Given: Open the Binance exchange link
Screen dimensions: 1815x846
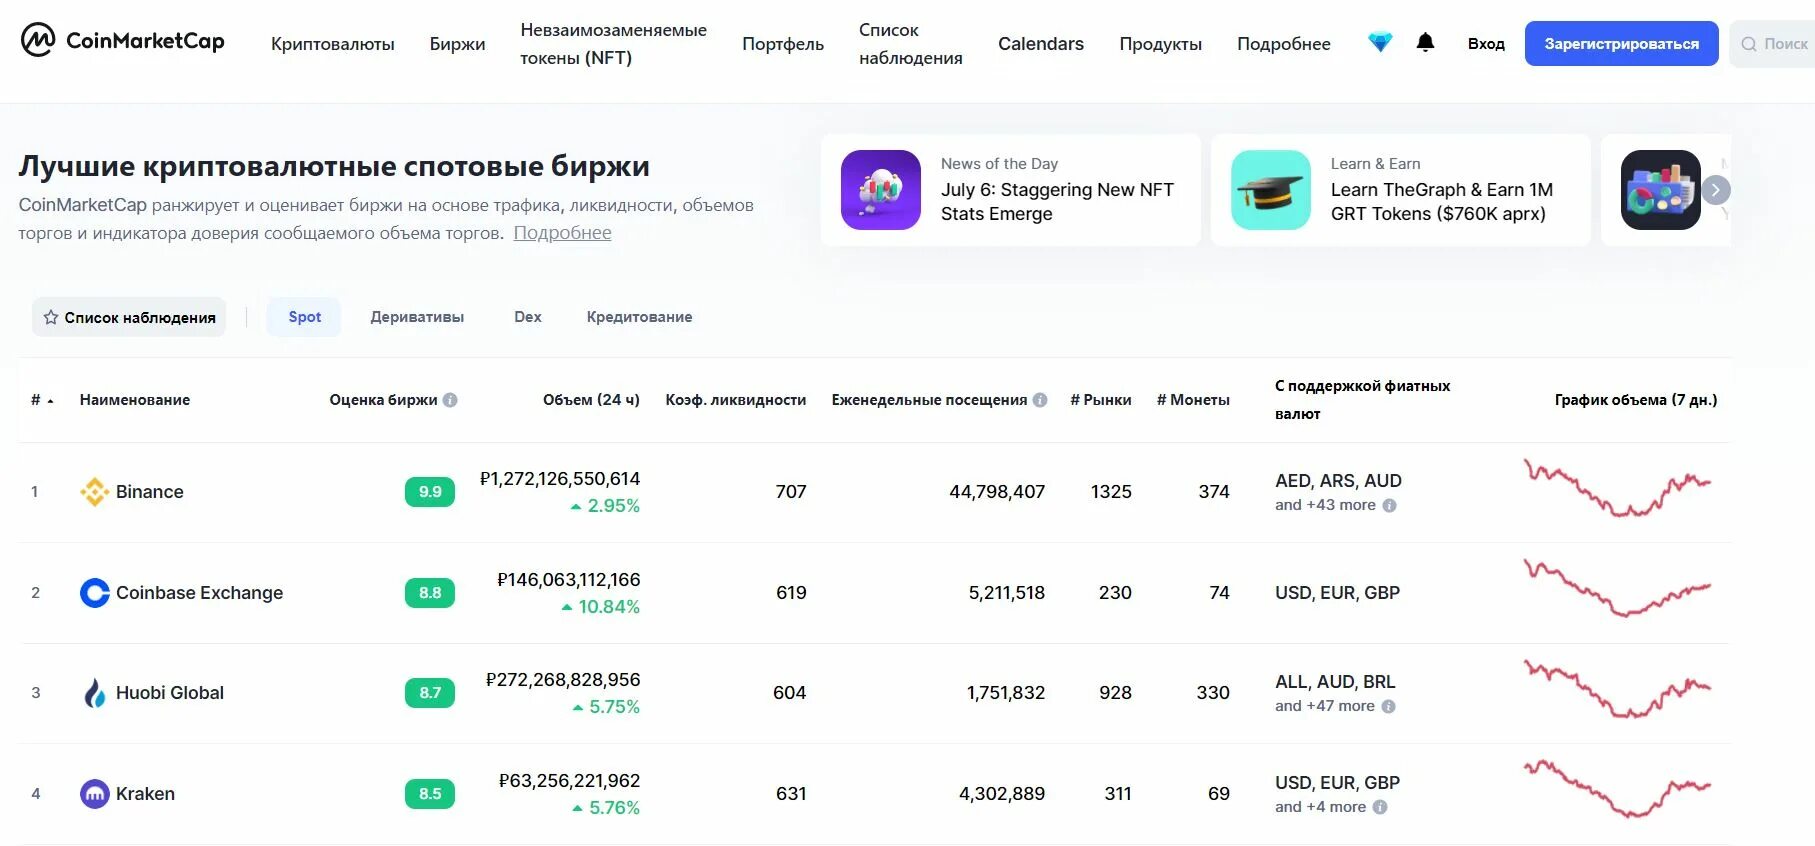Looking at the screenshot, I should [x=149, y=492].
